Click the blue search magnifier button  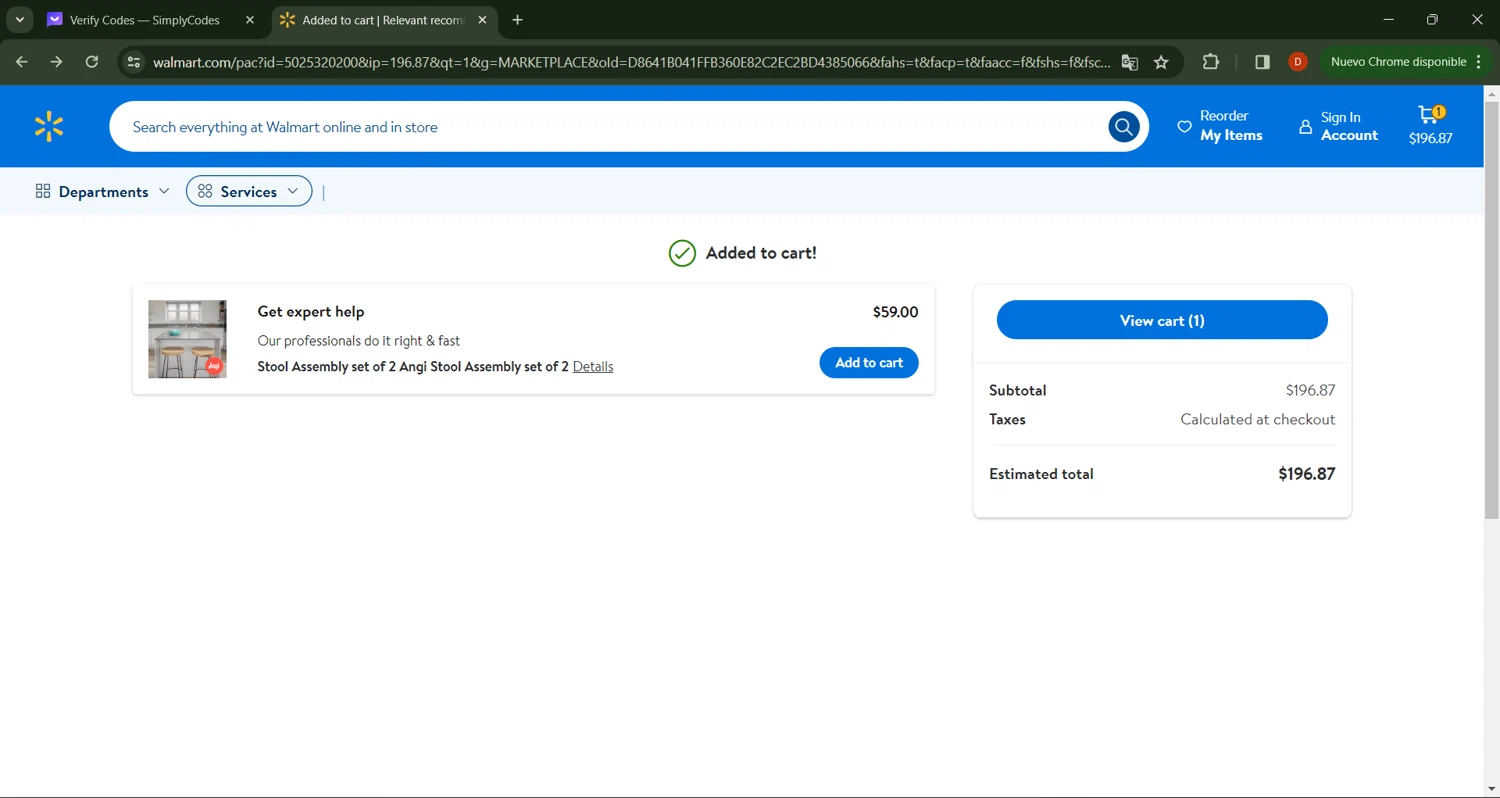tap(1123, 127)
